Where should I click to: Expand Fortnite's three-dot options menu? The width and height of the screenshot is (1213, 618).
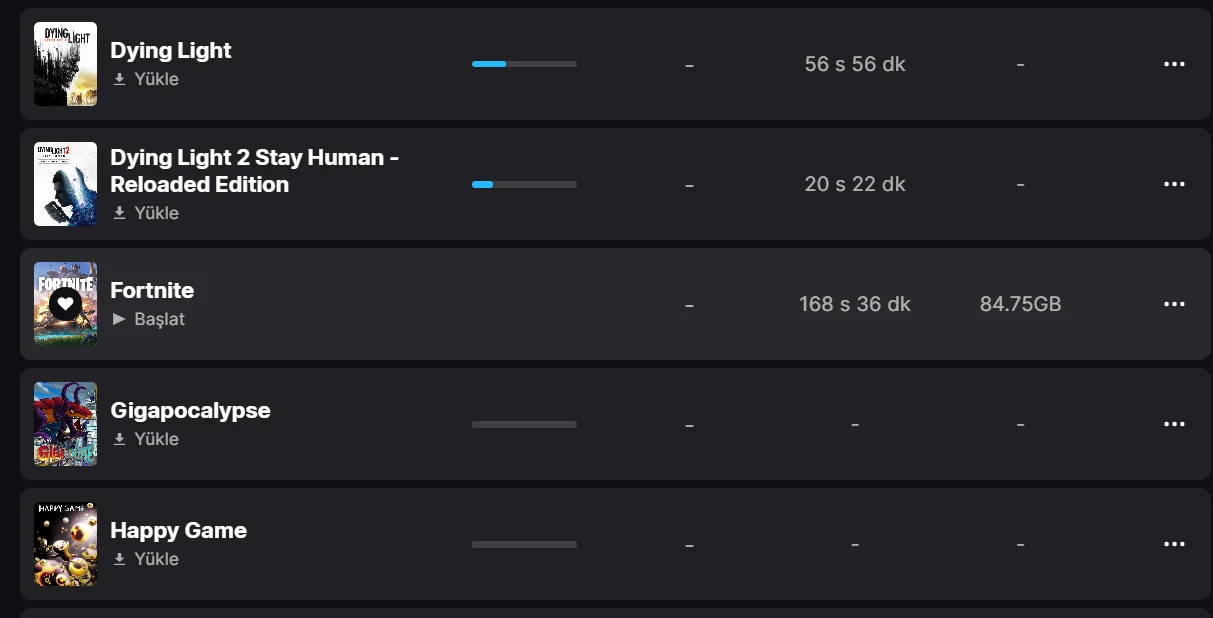(x=1174, y=304)
